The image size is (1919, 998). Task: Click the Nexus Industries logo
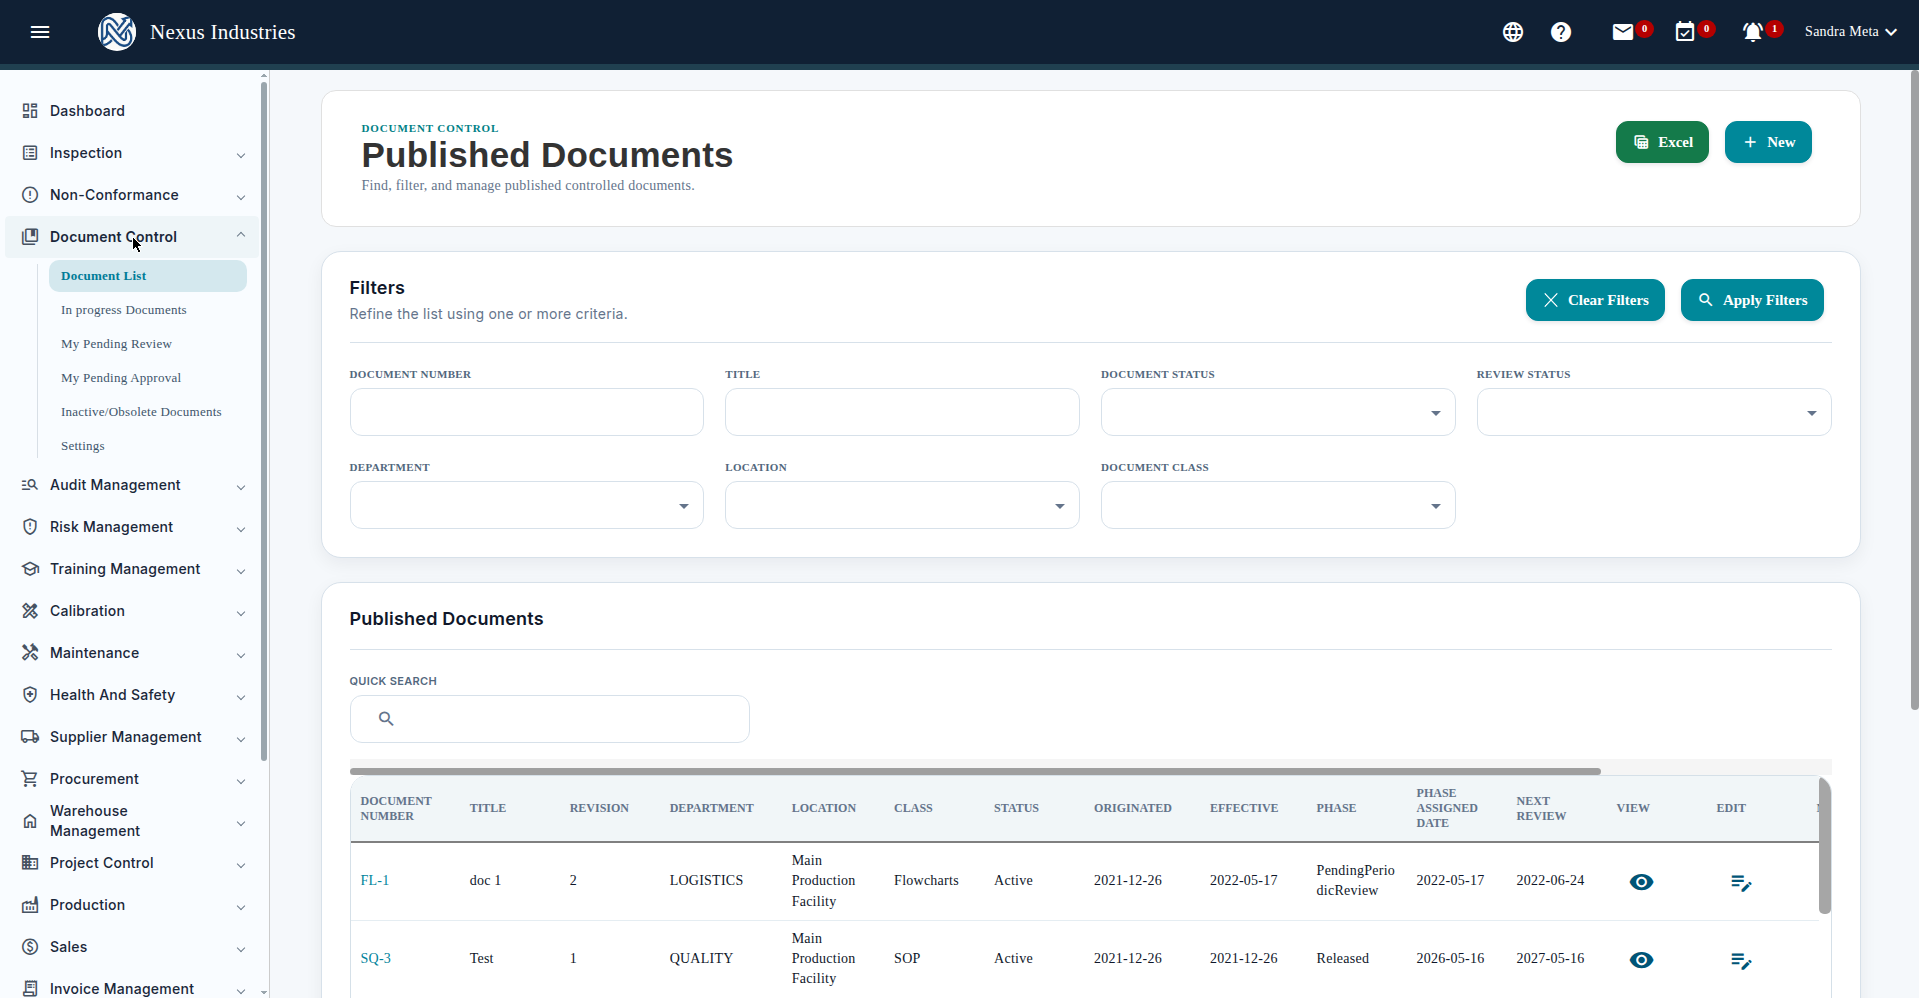click(117, 32)
